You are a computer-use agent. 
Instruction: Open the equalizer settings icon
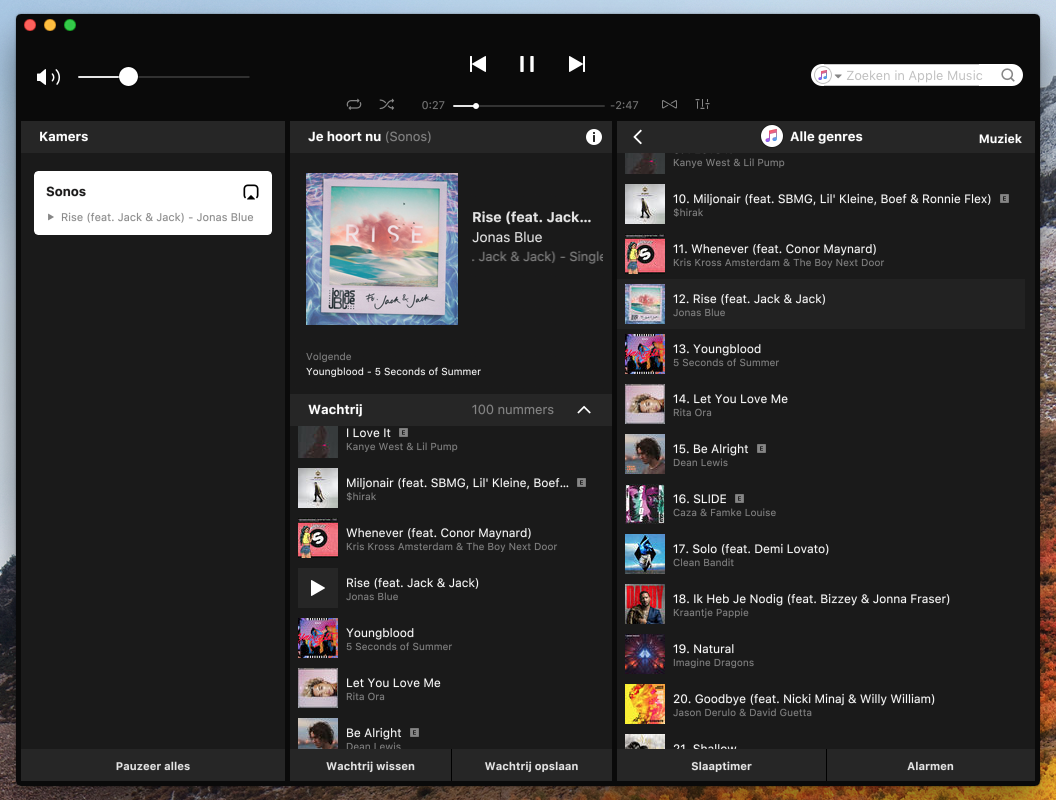702,105
